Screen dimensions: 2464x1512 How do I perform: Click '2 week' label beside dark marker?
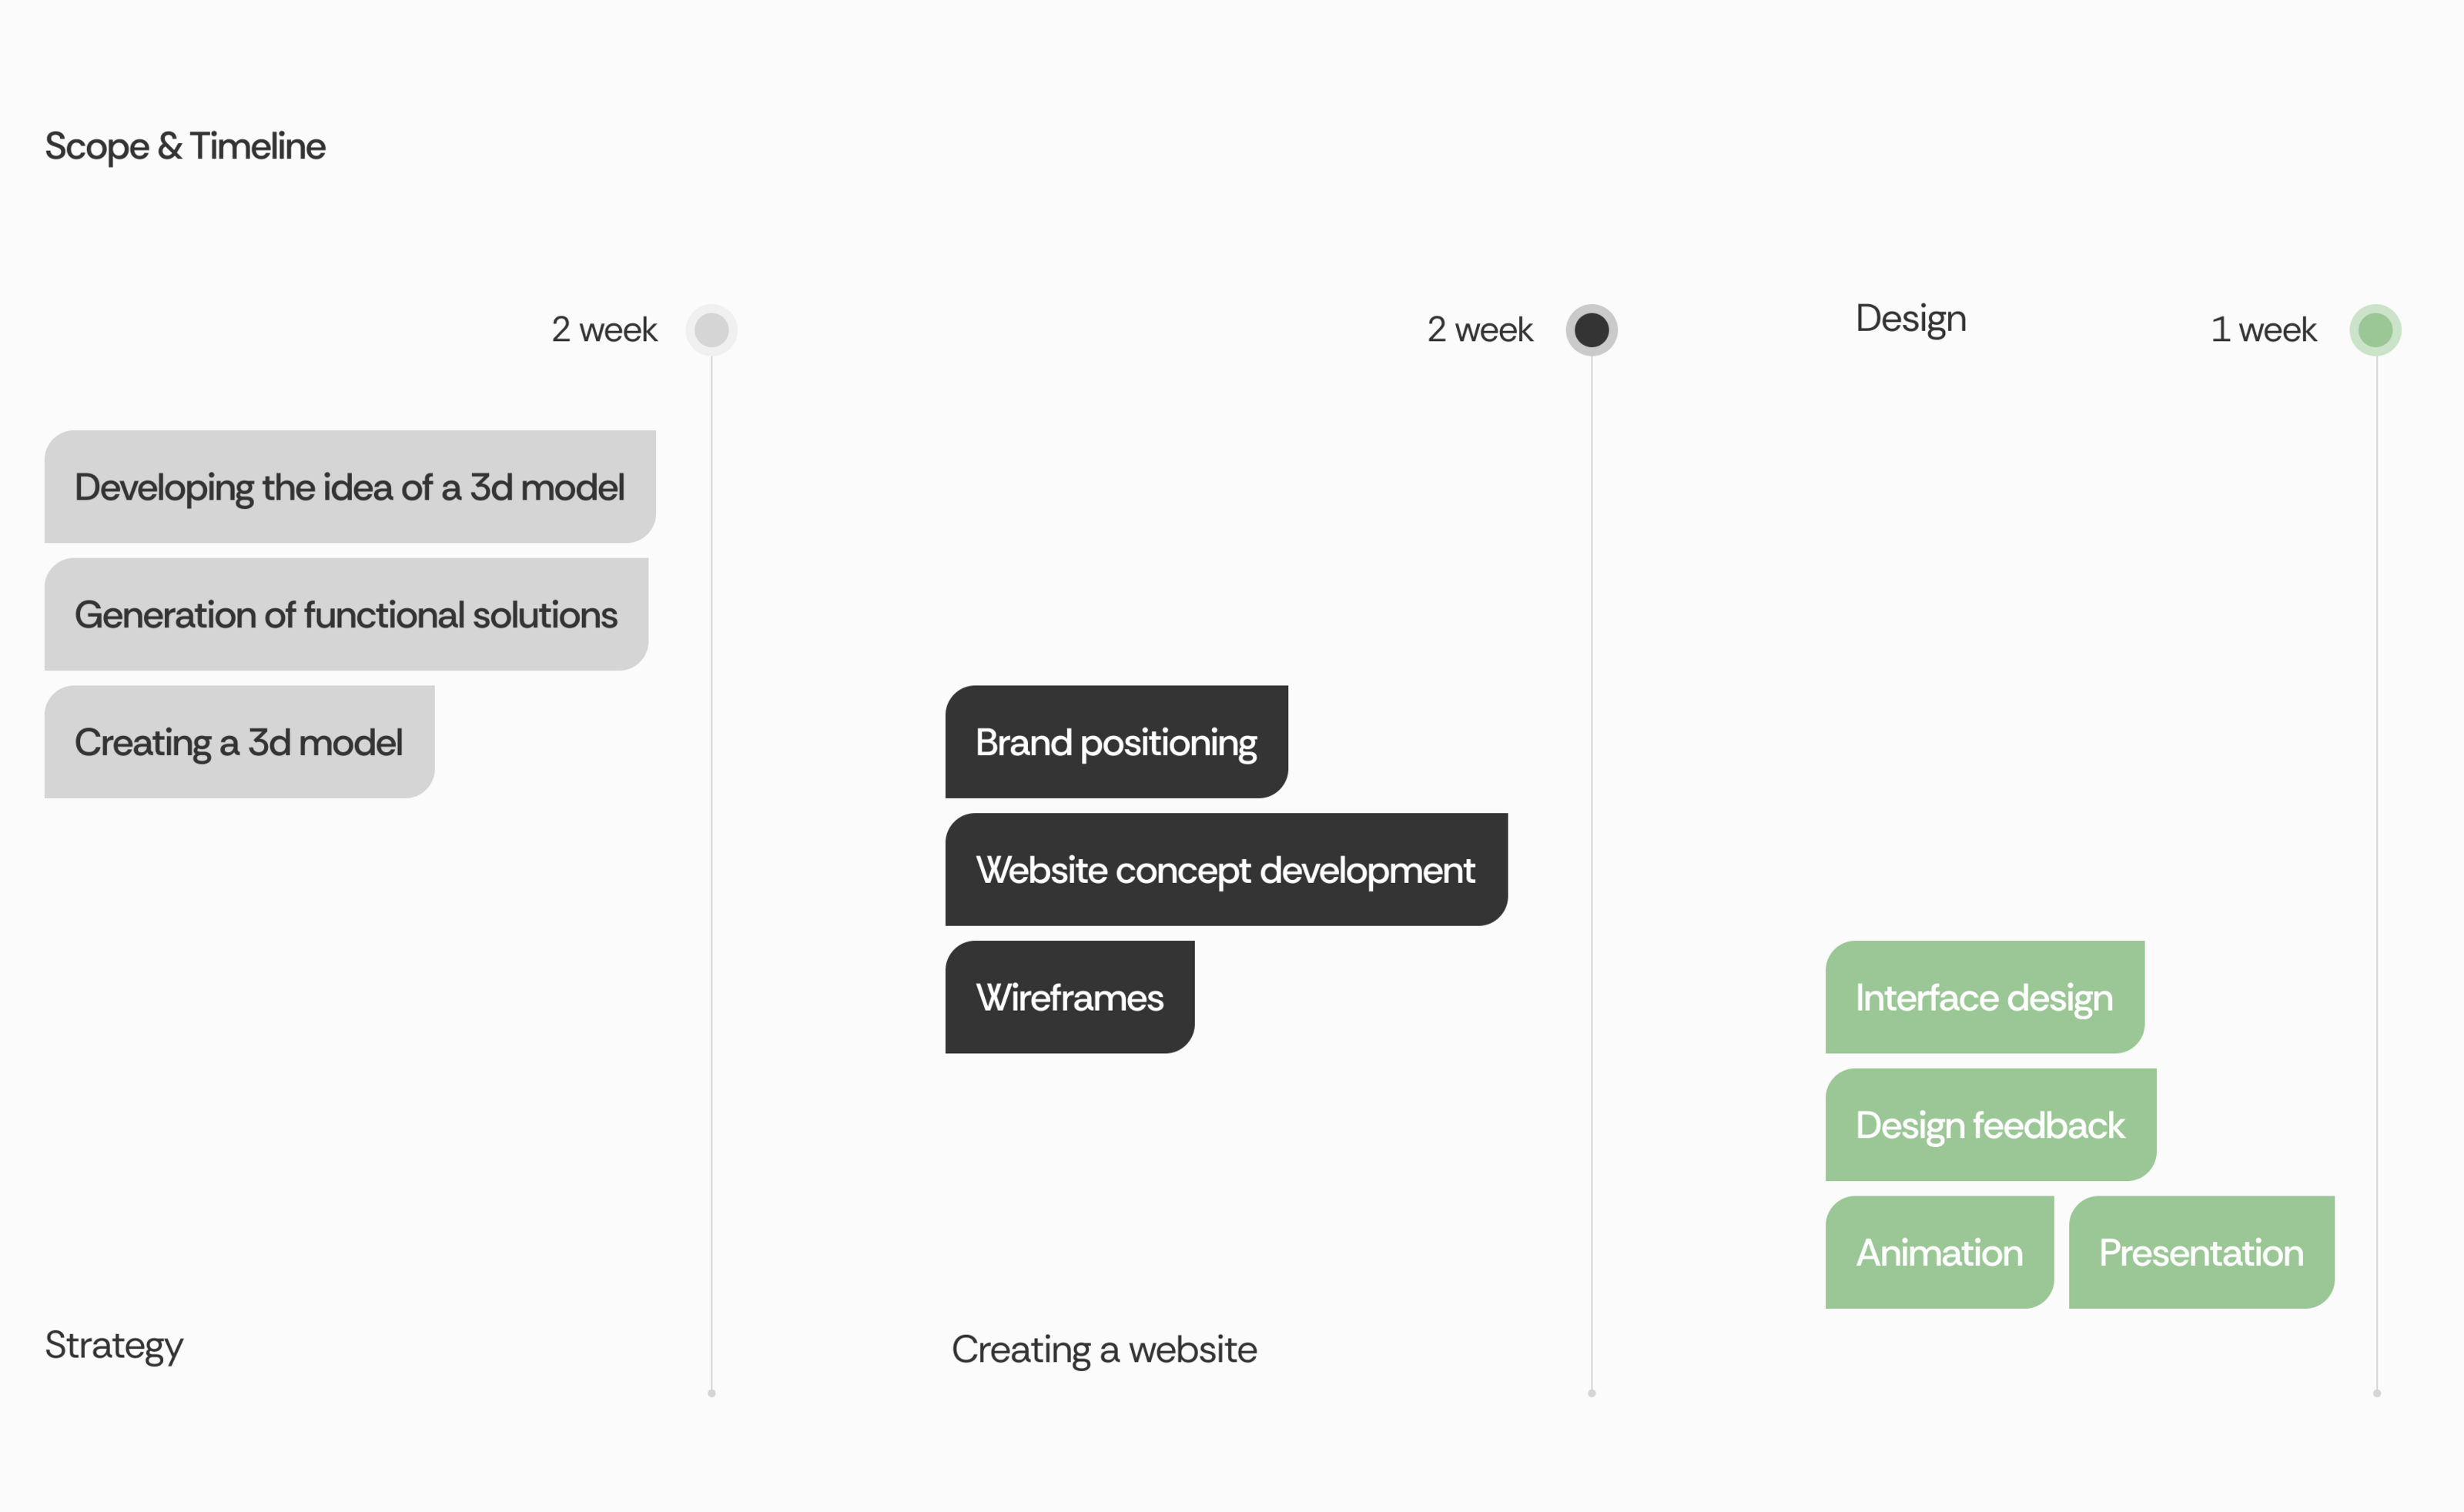click(1479, 329)
